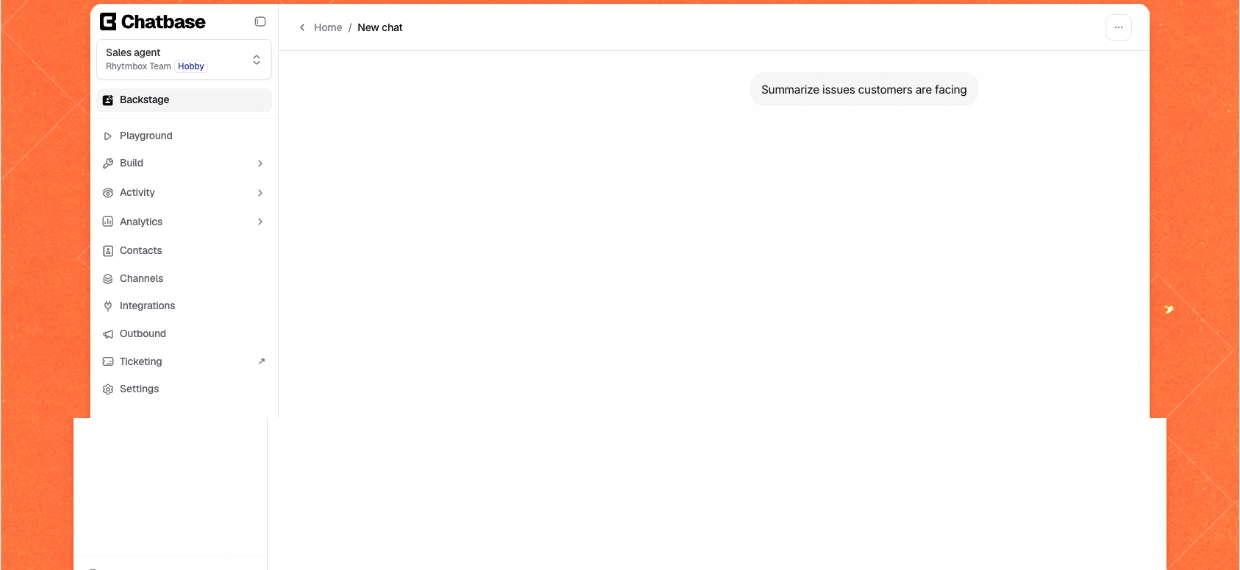Click the Outbound megaphone icon
This screenshot has width=1240, height=570.
pos(108,334)
